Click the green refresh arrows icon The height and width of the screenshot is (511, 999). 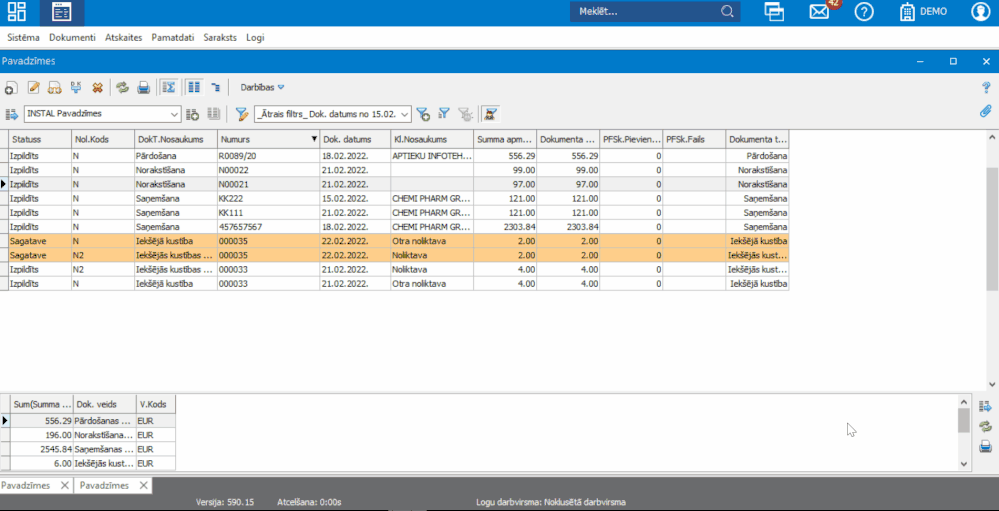pos(122,88)
